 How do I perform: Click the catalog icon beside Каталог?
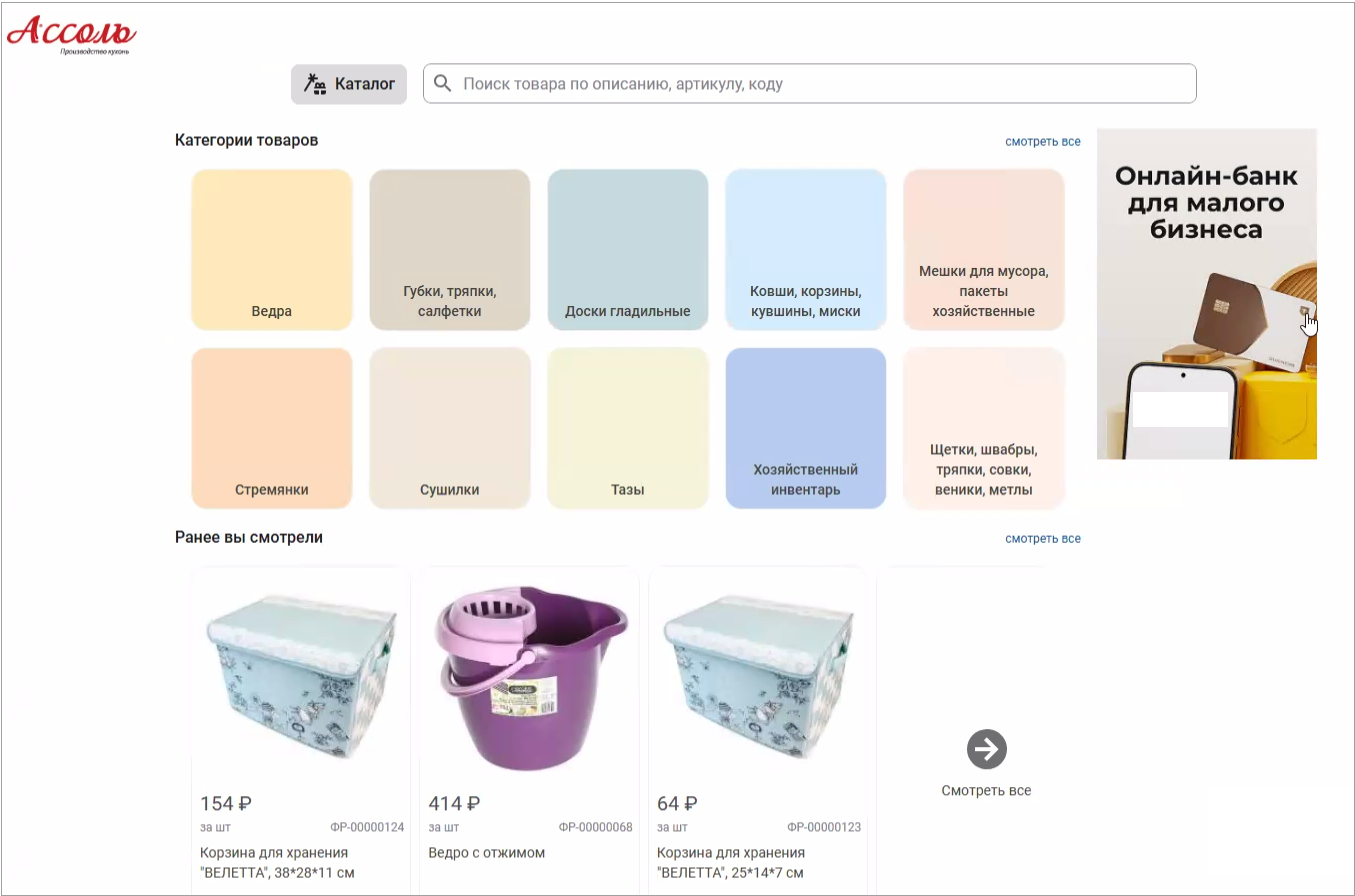pos(316,84)
